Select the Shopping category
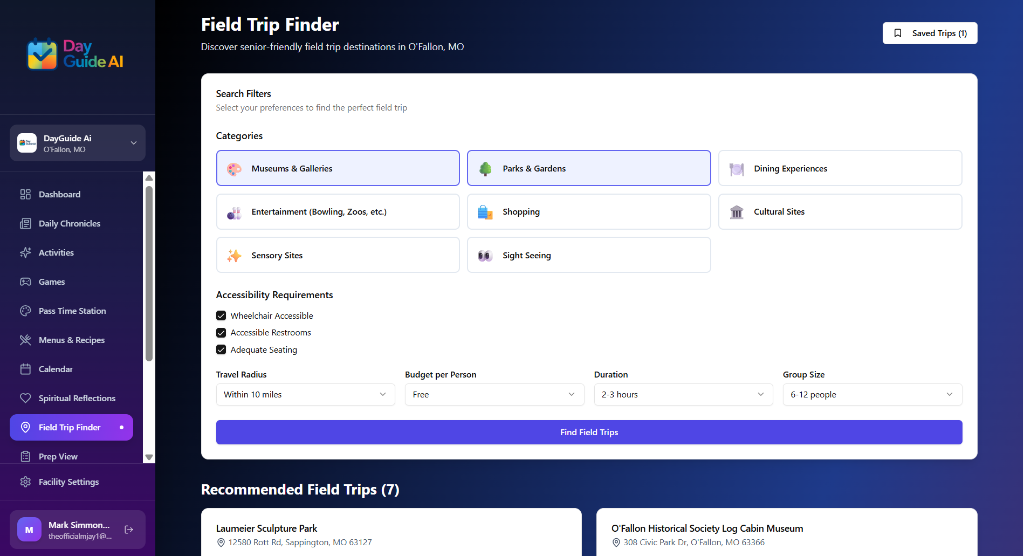This screenshot has width=1024, height=556. (x=588, y=212)
